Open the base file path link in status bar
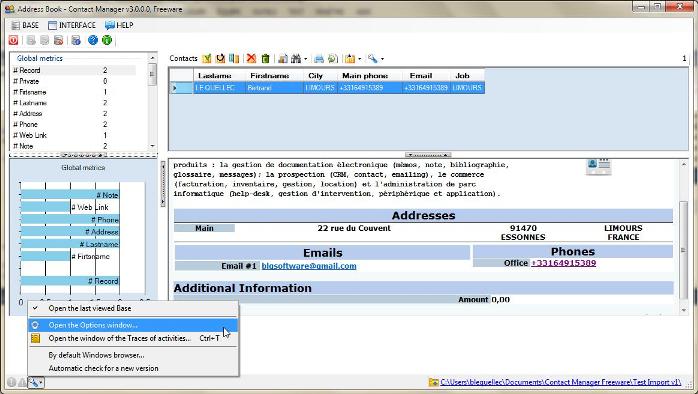698x394 pixels. pos(561,382)
